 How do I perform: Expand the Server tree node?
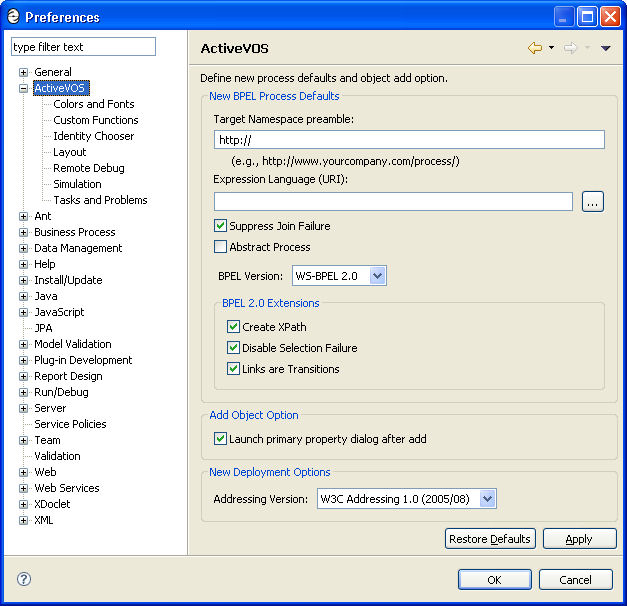[x=24, y=408]
